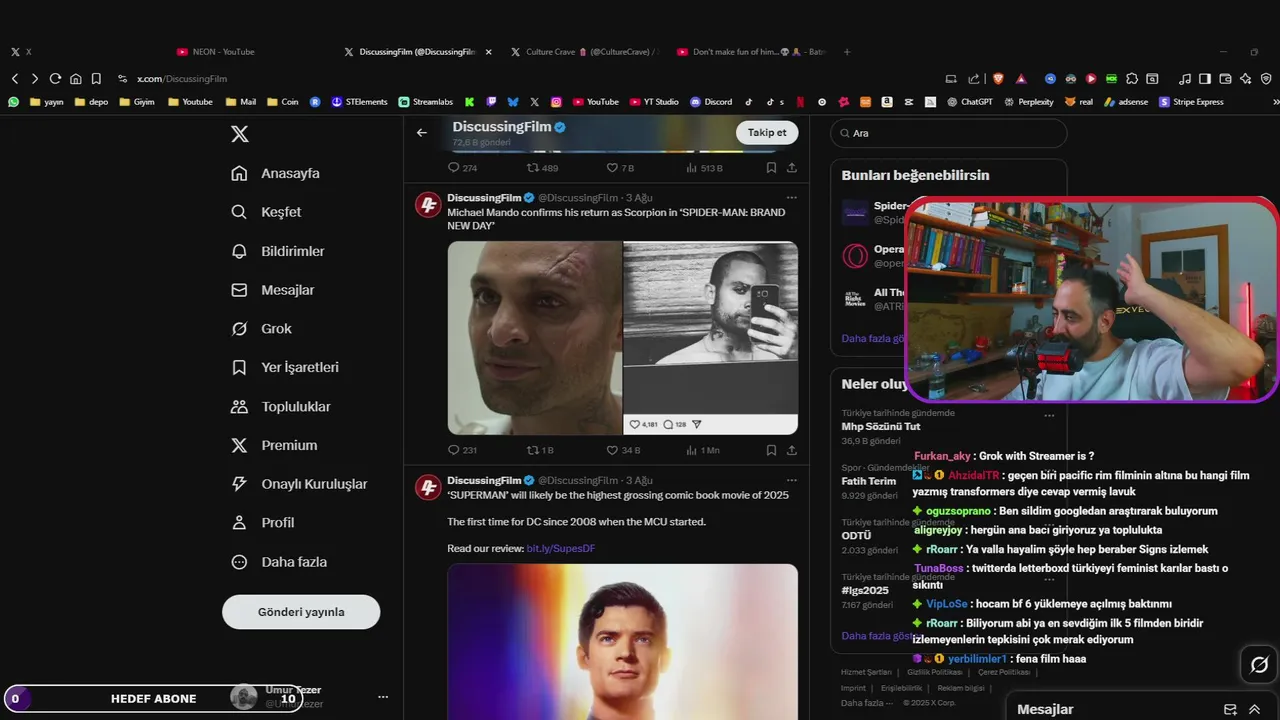Screen dimensions: 1280x720
Task: Switch to Culture Crave tab
Action: 583,52
